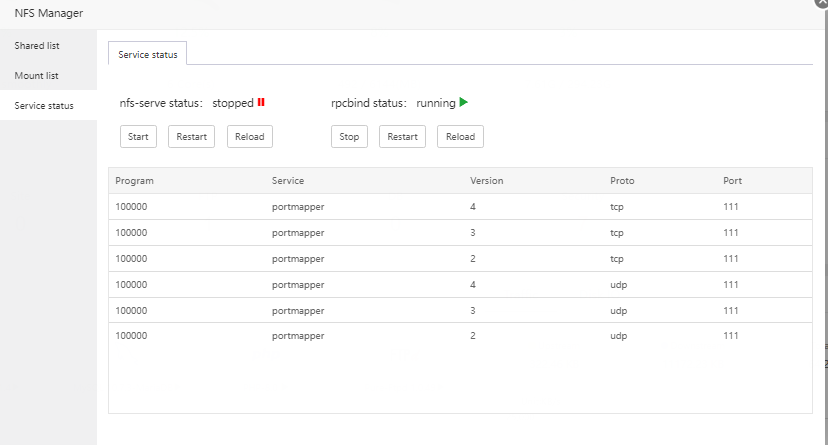Click the Port column header
828x445 pixels.
pyautogui.click(x=732, y=181)
